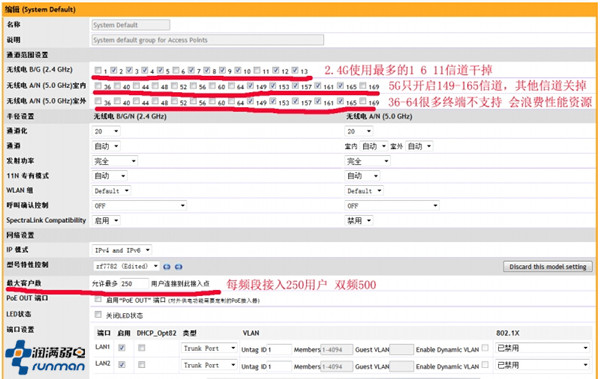Image resolution: width=600 pixels, height=379 pixels.
Task: Tick LAN1 Enable Dynamic VLAN checkbox
Action: pos(485,348)
